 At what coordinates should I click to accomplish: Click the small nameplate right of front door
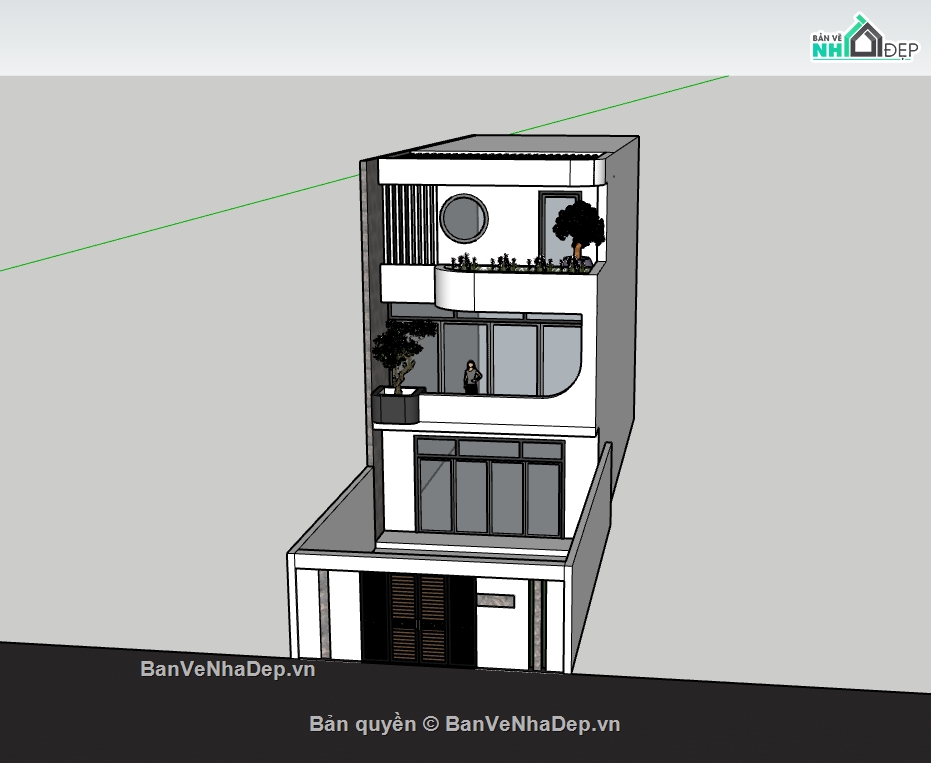click(x=494, y=600)
